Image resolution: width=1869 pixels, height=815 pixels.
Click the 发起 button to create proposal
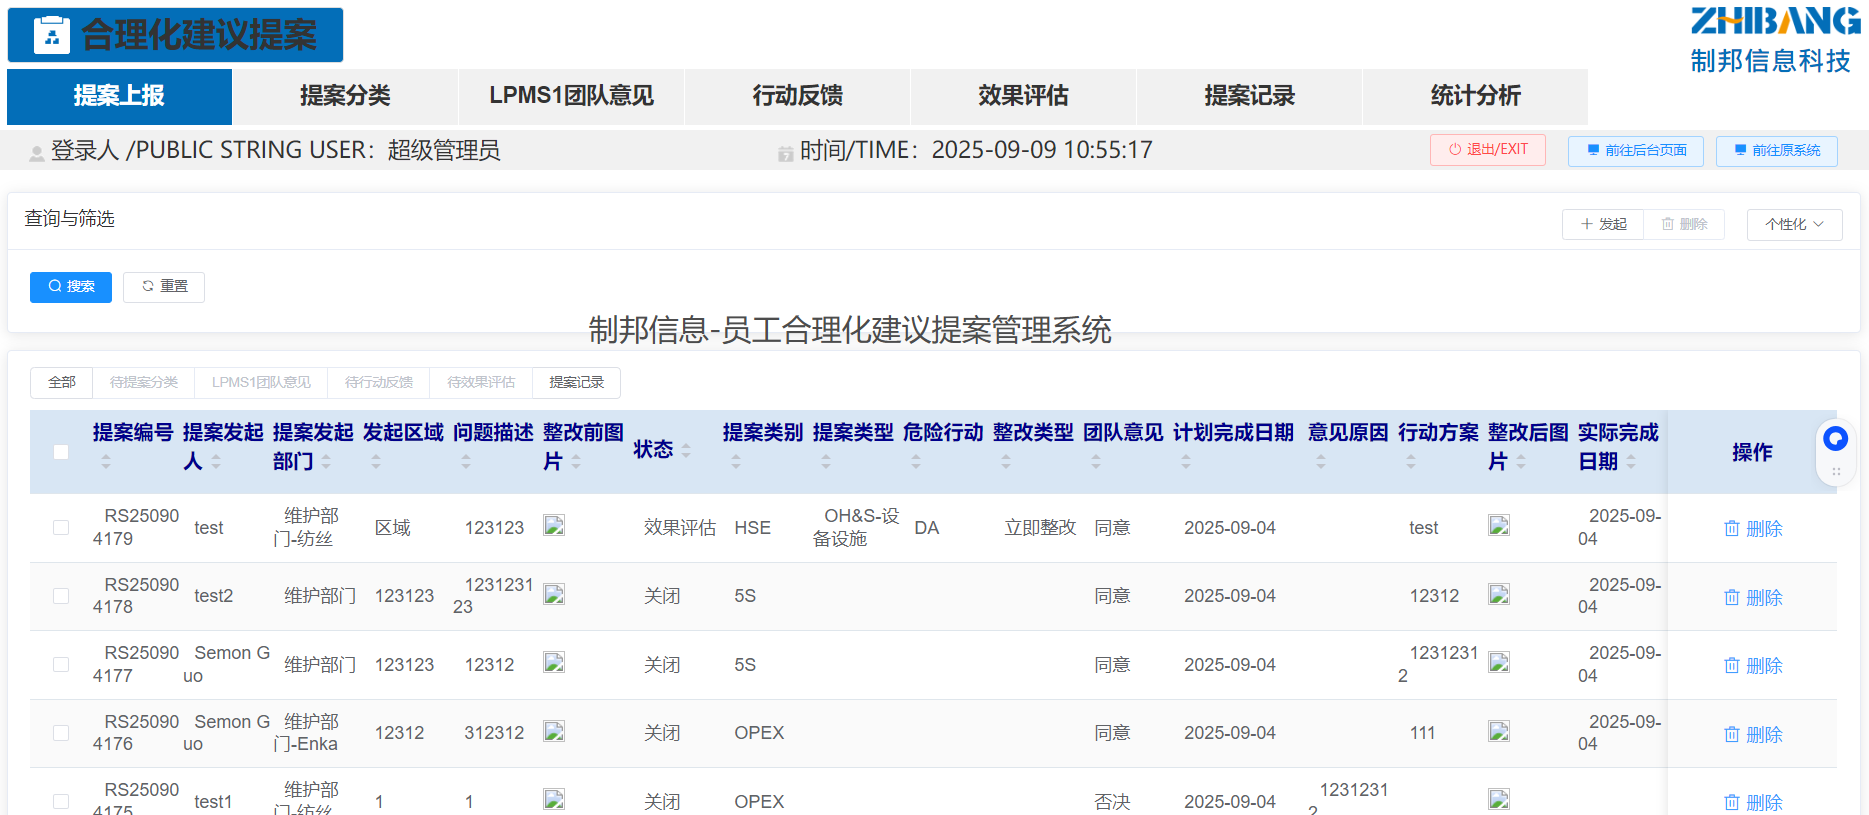pos(1603,224)
